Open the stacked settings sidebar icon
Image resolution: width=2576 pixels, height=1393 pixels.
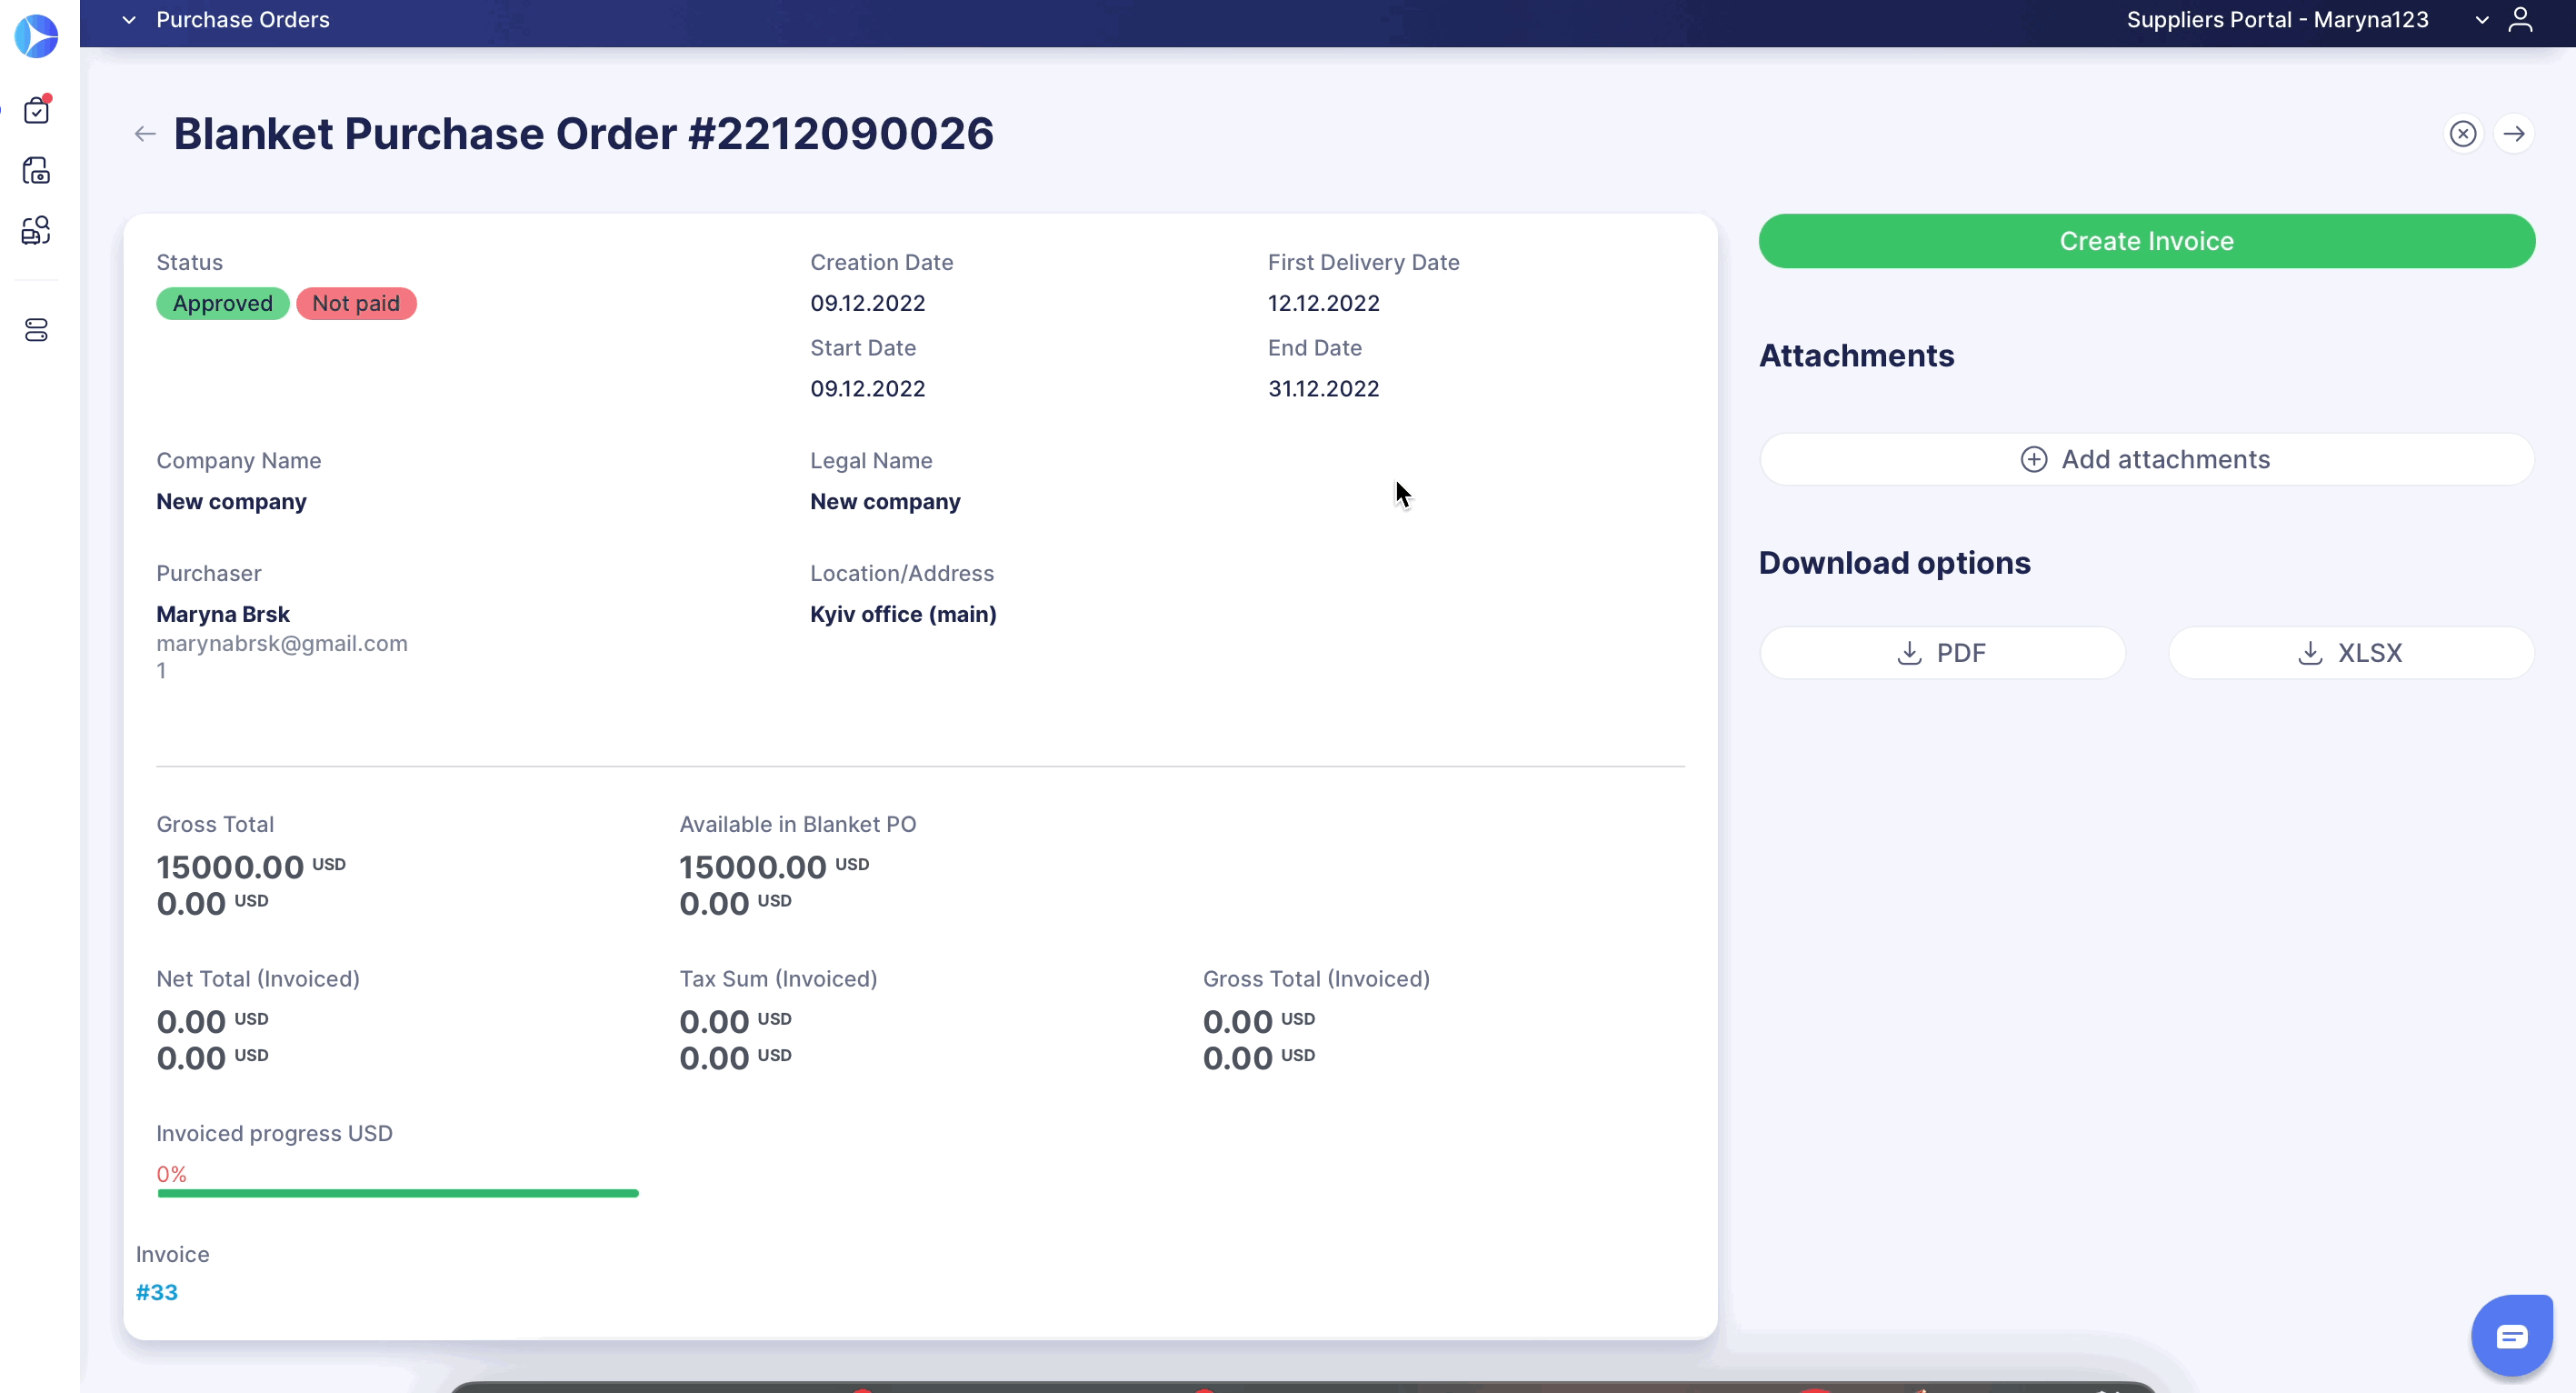pos(37,330)
